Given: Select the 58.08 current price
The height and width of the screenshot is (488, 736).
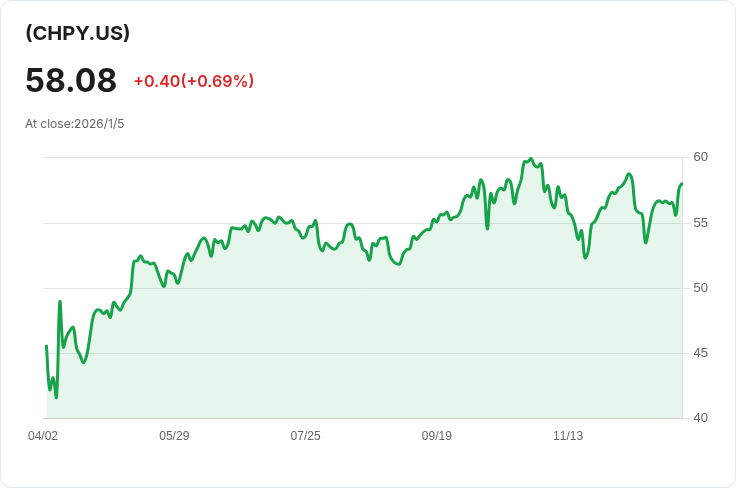Looking at the screenshot, I should coord(71,80).
